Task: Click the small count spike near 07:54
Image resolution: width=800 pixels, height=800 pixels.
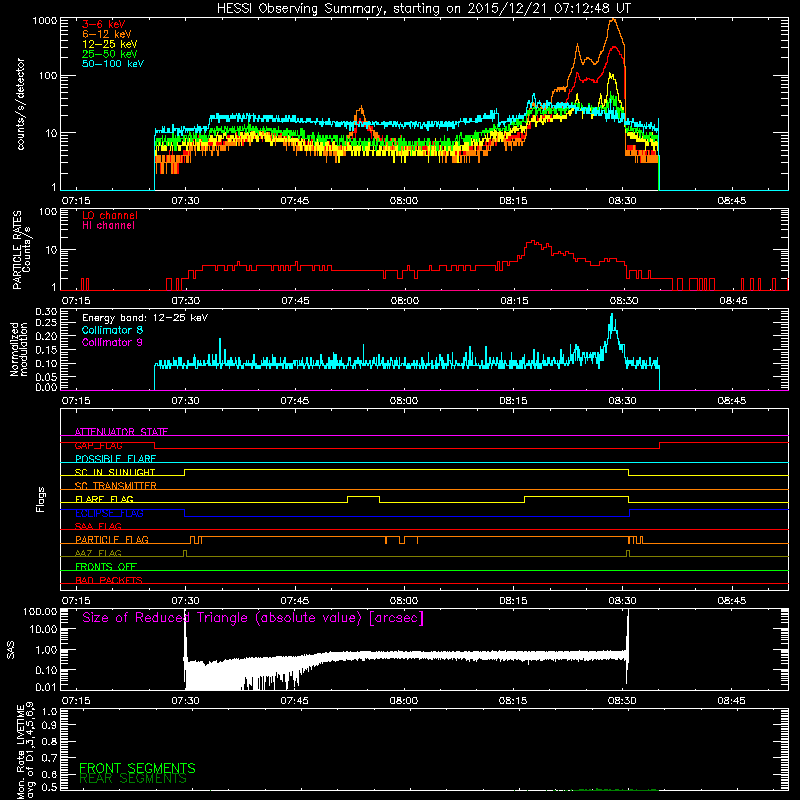Action: point(361,108)
